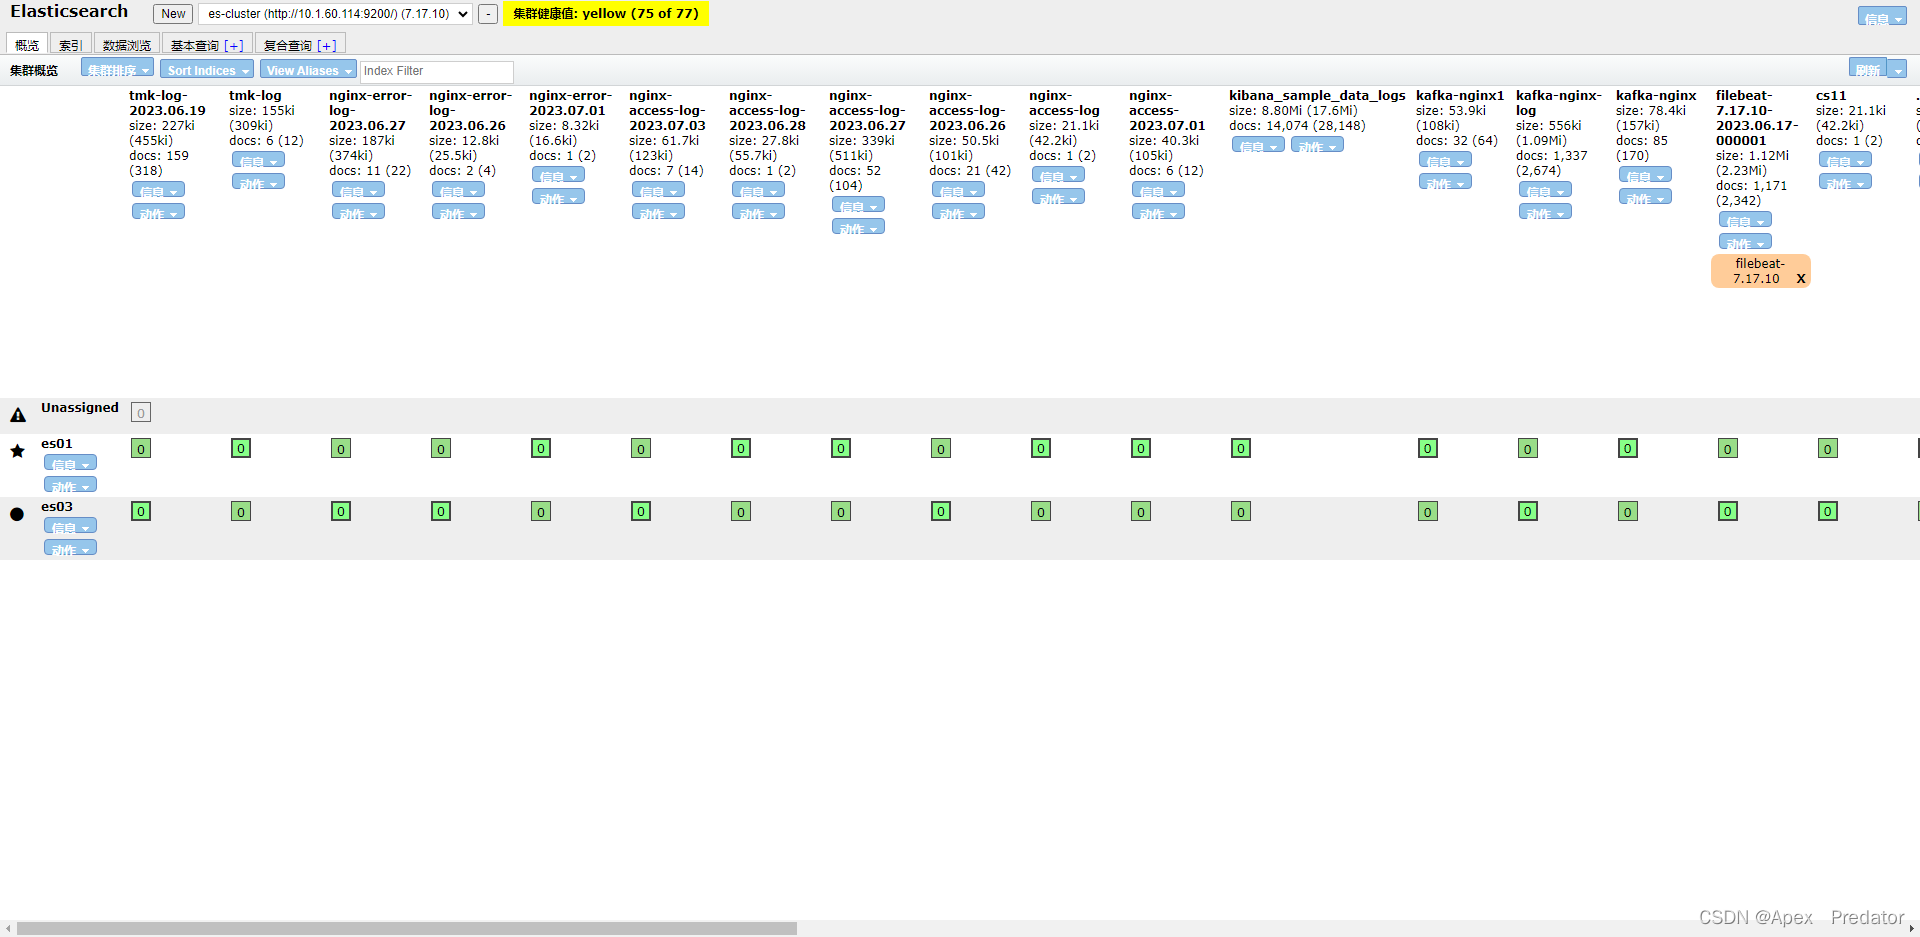Click es01 shard 0 of nginx-access-log-2023.06.26
Viewport: 1920px width, 937px height.
coord(941,448)
